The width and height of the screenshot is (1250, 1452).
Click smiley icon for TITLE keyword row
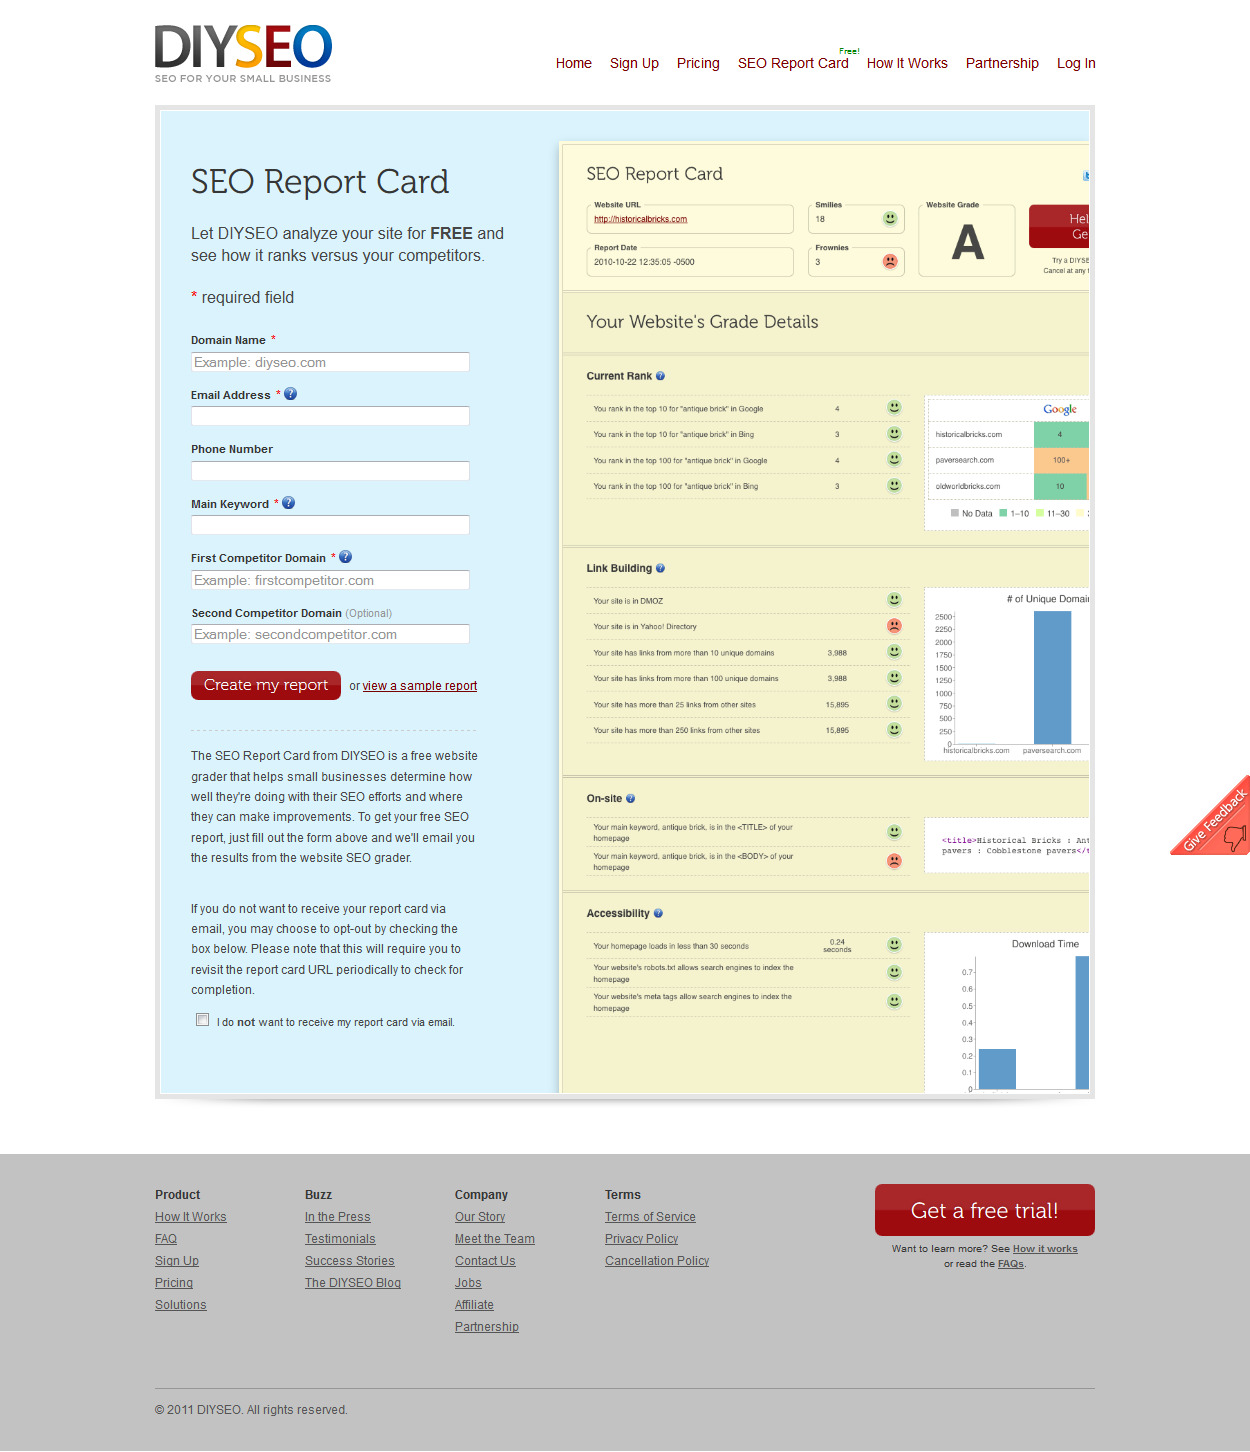[x=895, y=832]
